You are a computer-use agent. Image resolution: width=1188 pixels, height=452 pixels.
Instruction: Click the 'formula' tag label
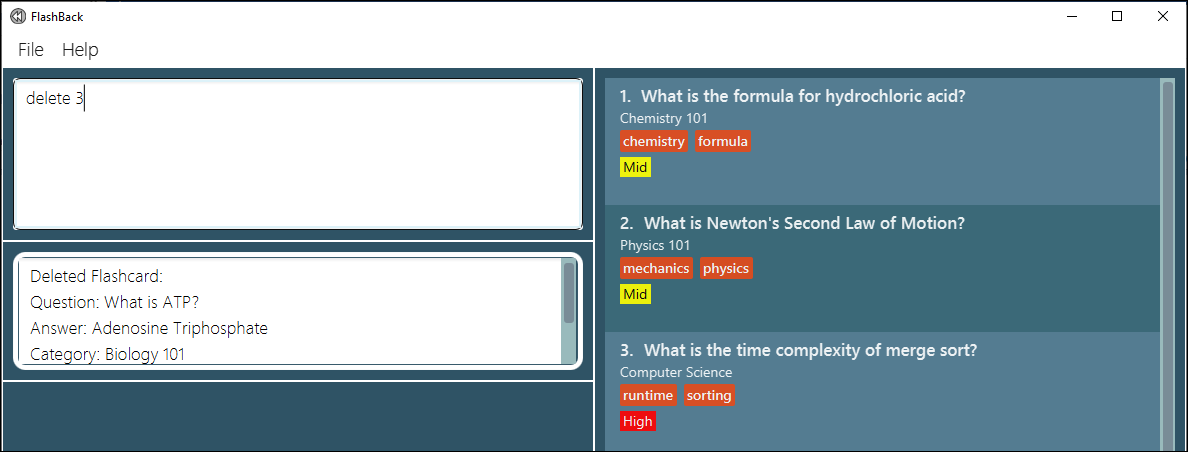point(723,141)
